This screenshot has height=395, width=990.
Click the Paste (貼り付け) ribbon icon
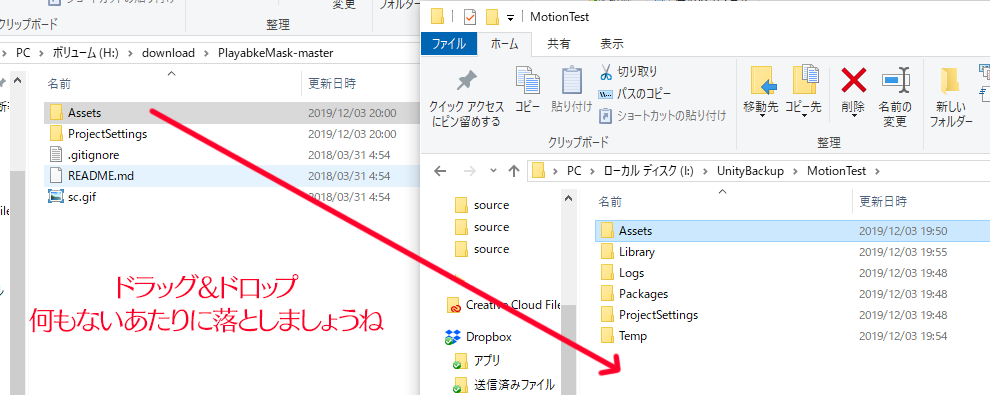[571, 89]
